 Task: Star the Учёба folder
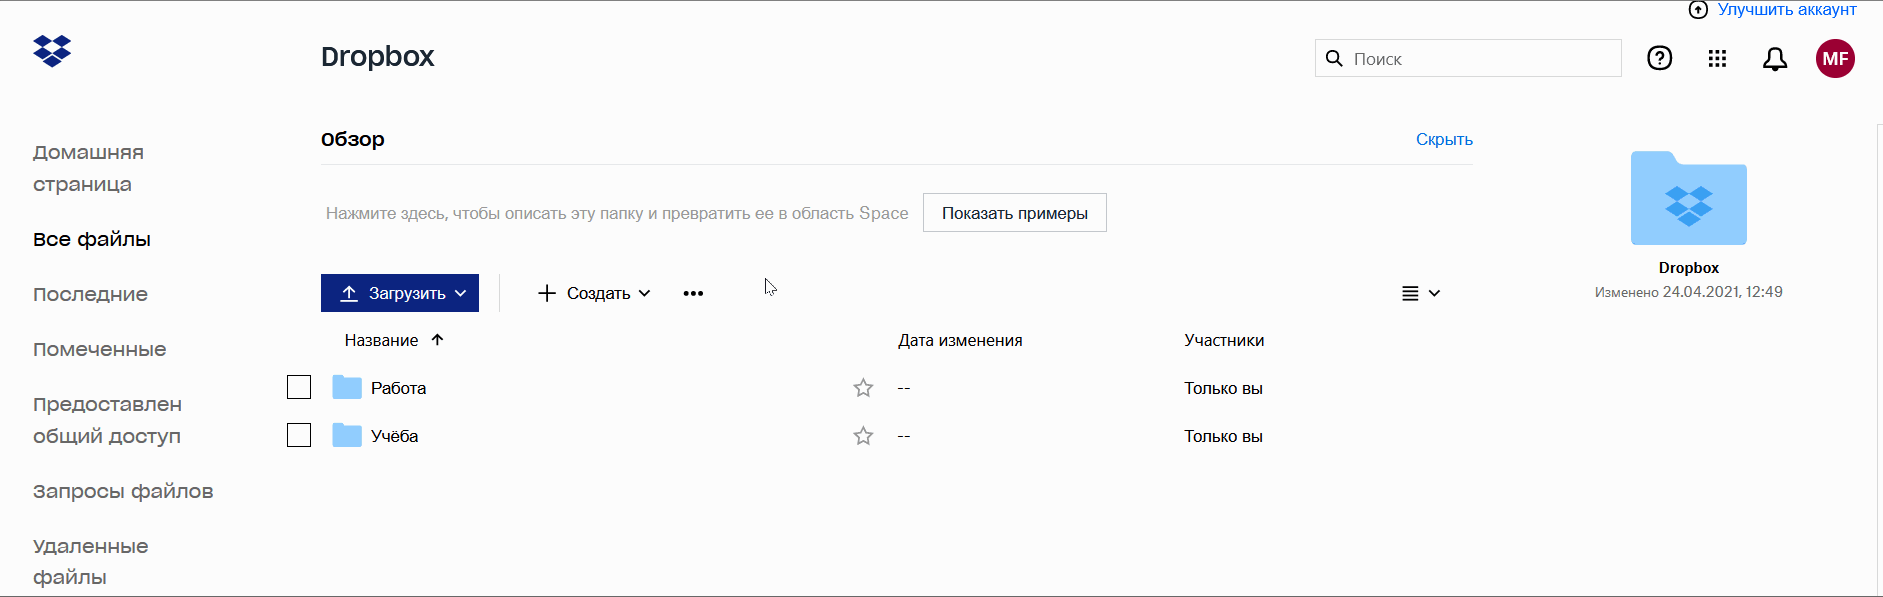863,436
